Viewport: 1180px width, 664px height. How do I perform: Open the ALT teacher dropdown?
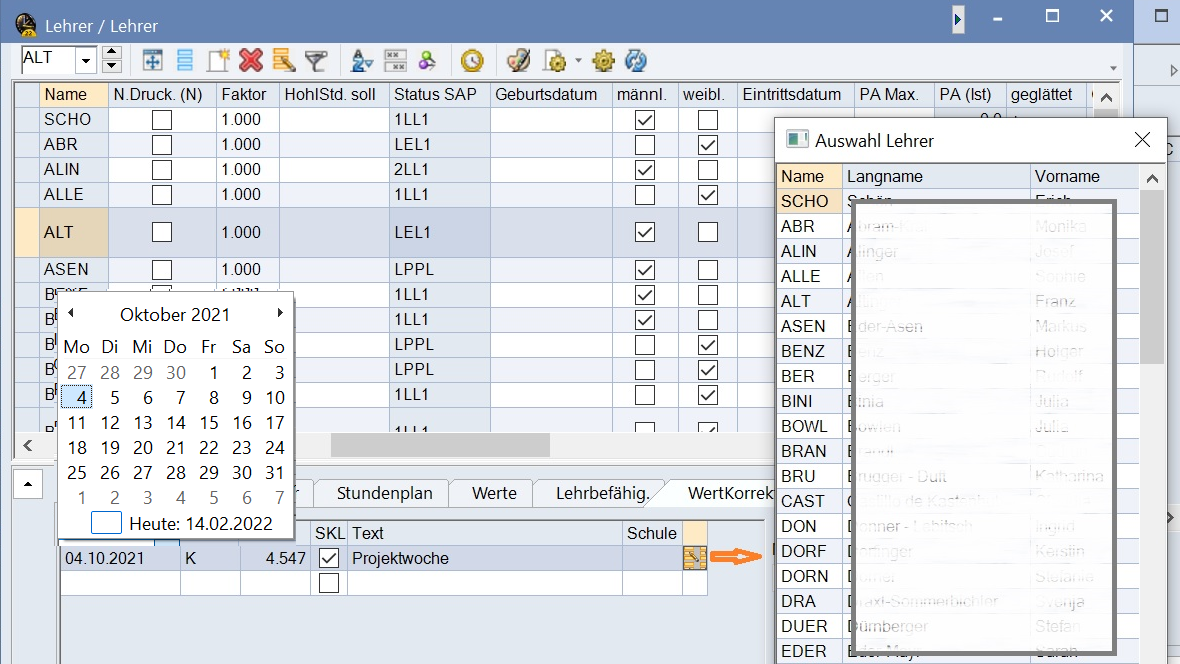click(86, 60)
